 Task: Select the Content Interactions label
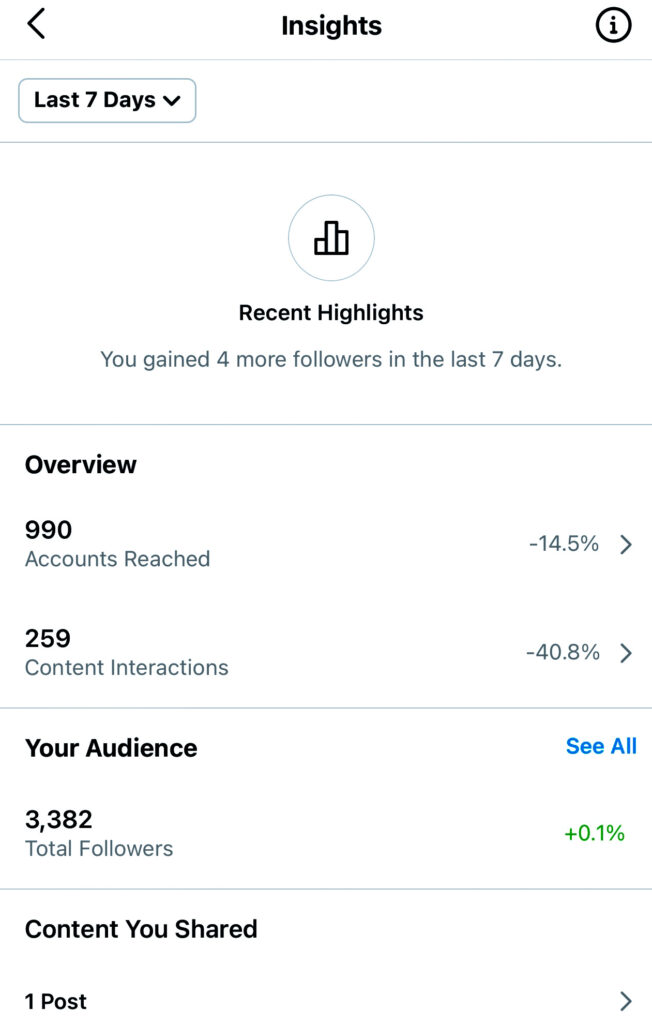tap(126, 668)
